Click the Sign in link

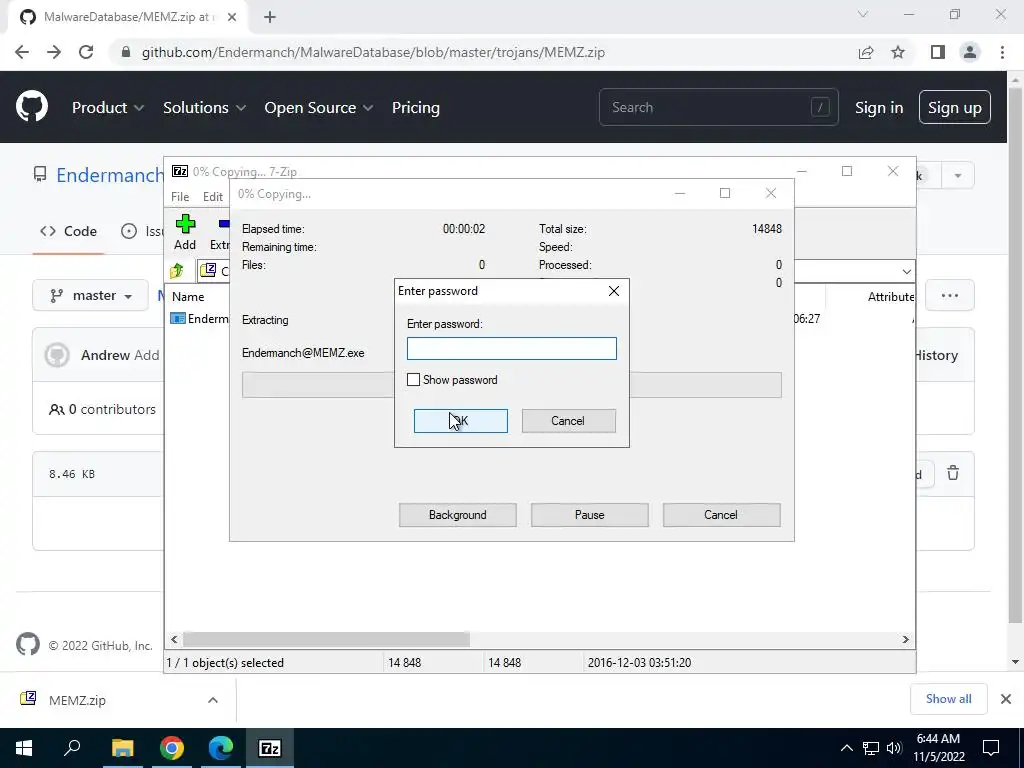coord(879,108)
